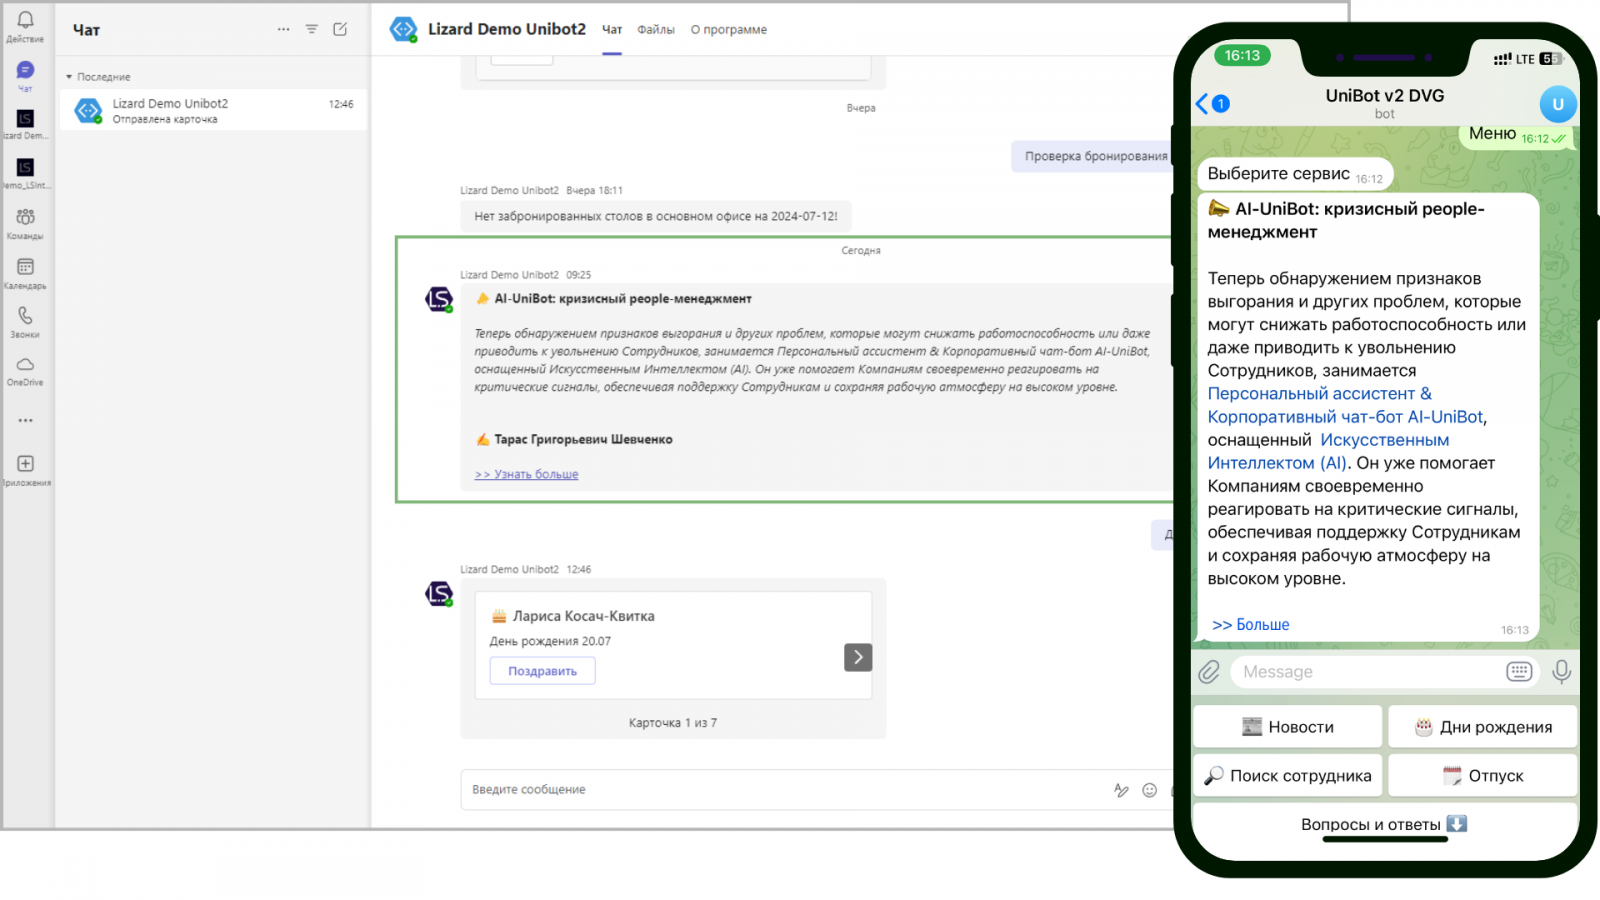This screenshot has width=1600, height=900.
Task: Go to next birthday card arrow
Action: 858,657
